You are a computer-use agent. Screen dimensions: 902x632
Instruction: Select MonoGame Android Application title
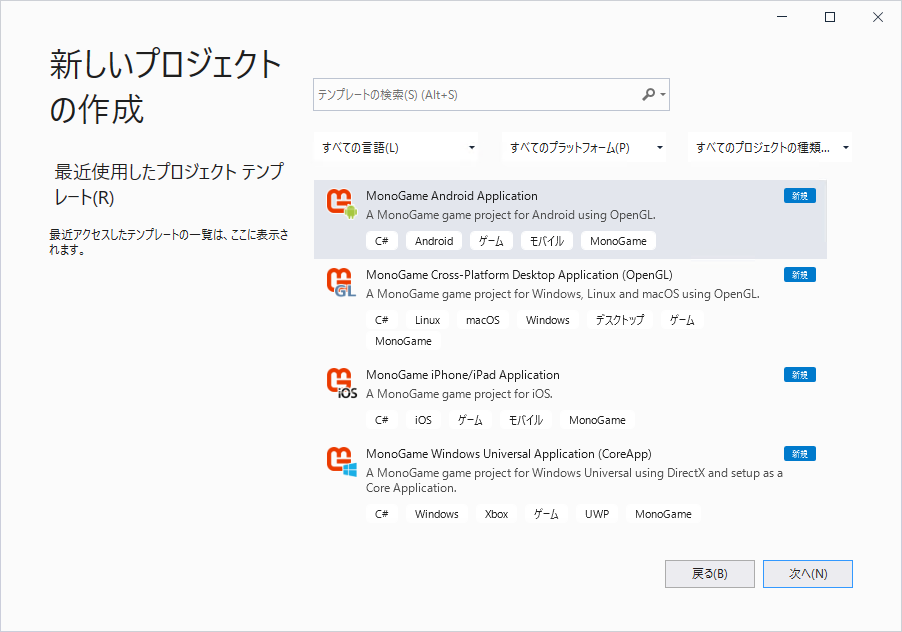pos(452,196)
